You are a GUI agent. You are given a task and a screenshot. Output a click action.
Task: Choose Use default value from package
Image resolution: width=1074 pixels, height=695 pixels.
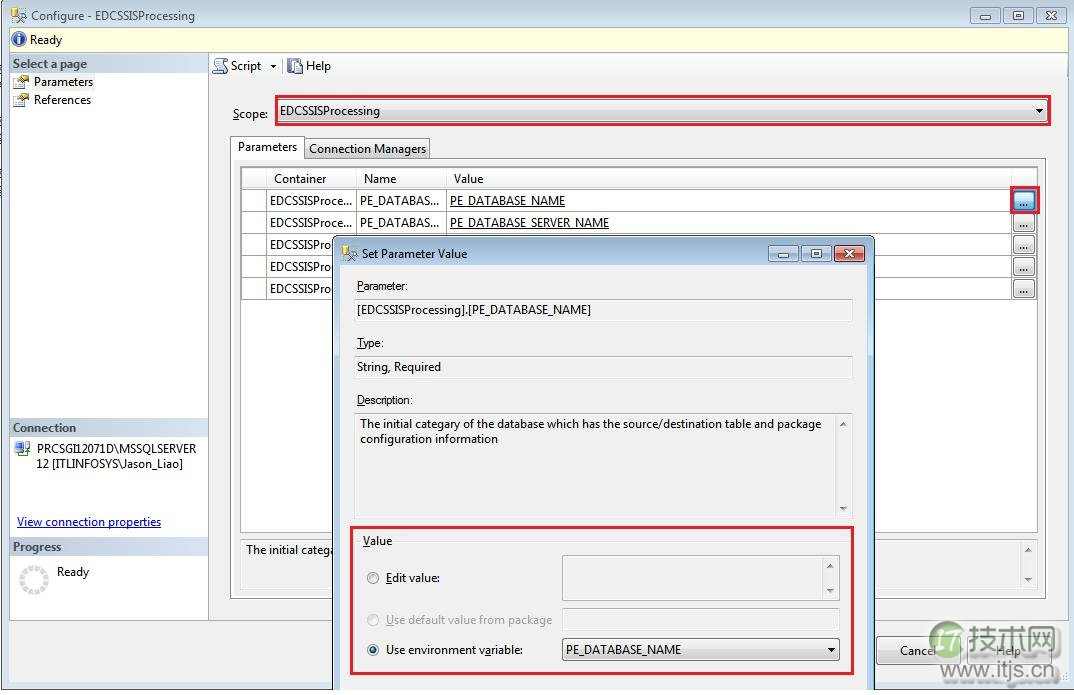(373, 620)
